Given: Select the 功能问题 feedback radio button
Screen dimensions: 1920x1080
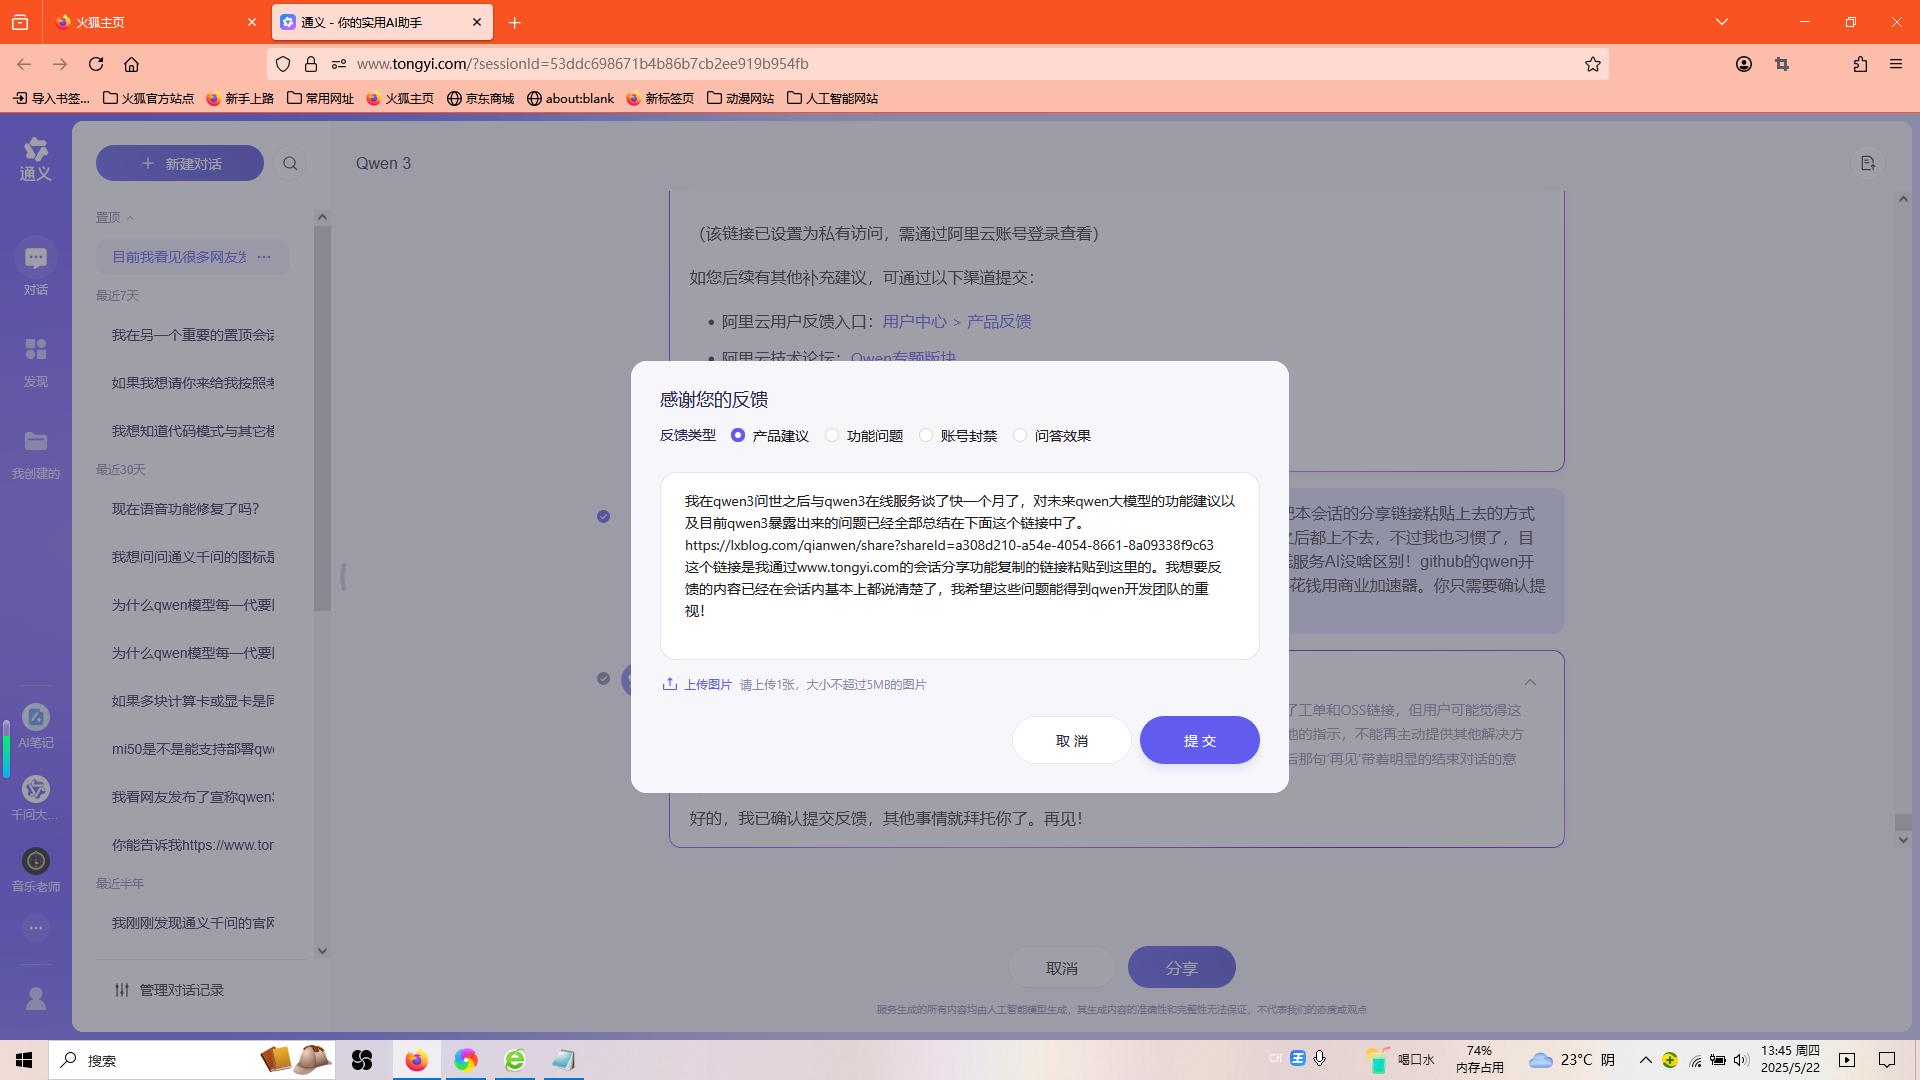Looking at the screenshot, I should tap(832, 435).
